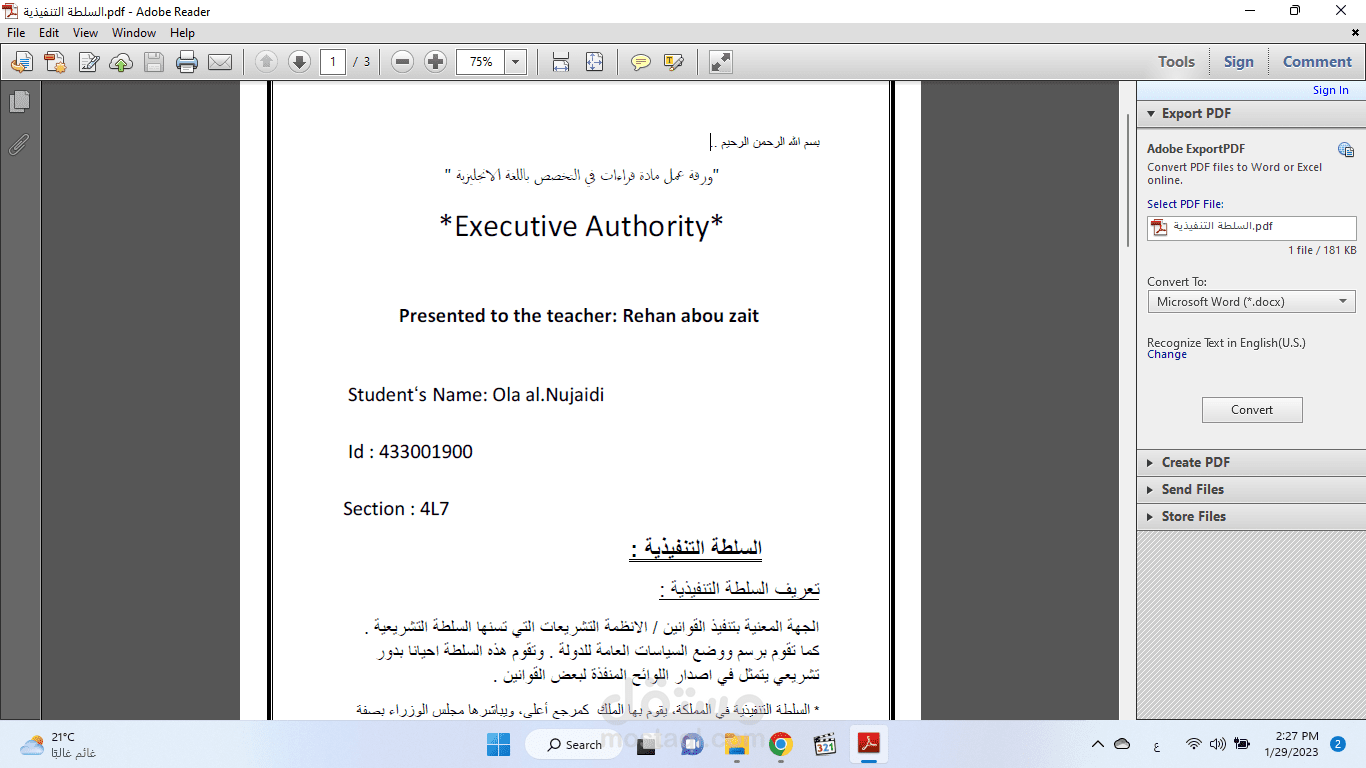Click the 'Section : 4L7' text

click(x=396, y=509)
